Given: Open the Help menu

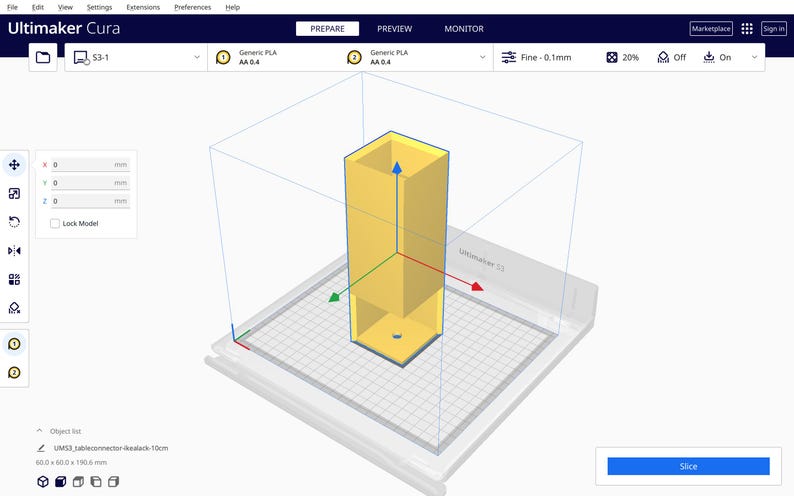Looking at the screenshot, I should click(x=232, y=7).
